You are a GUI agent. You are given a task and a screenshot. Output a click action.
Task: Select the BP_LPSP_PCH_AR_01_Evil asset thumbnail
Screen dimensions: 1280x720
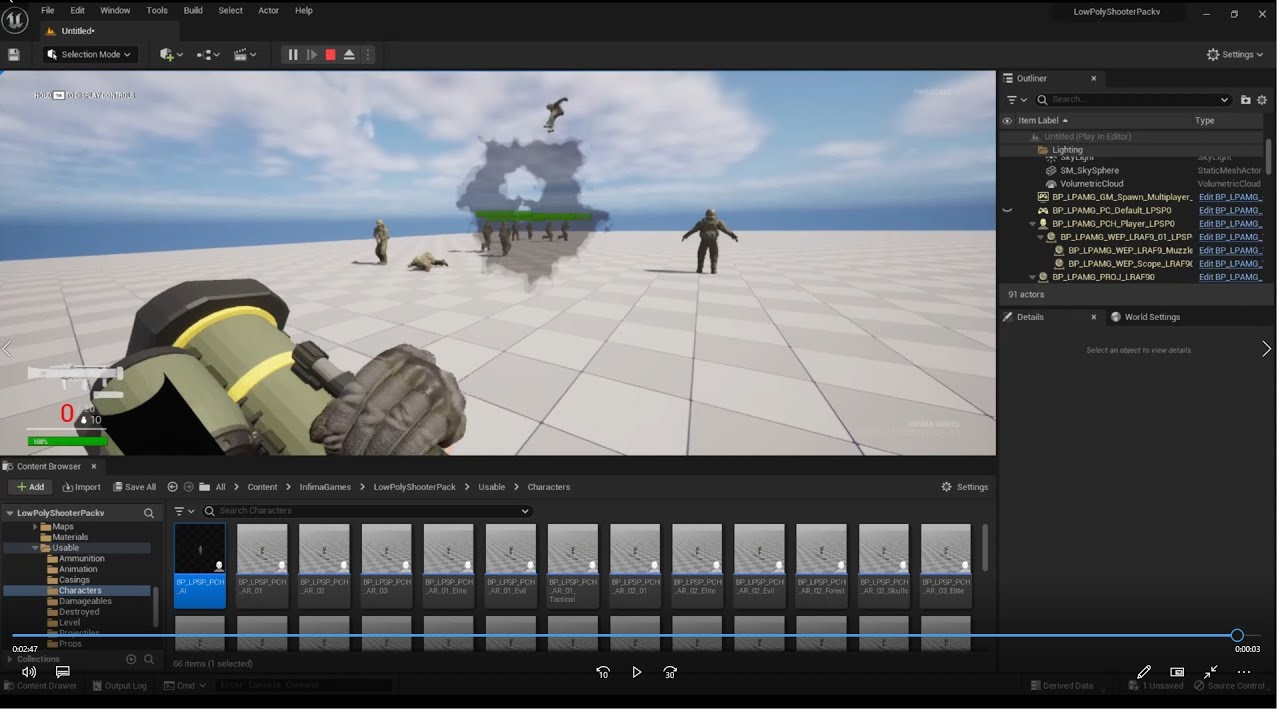[x=511, y=565]
